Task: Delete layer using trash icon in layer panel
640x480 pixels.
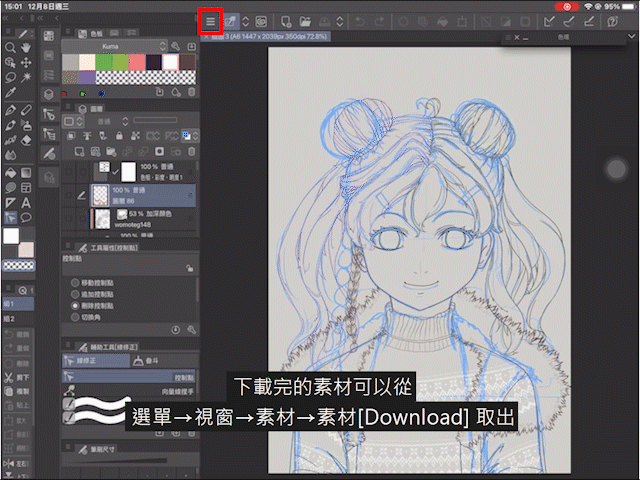Action: tap(191, 152)
